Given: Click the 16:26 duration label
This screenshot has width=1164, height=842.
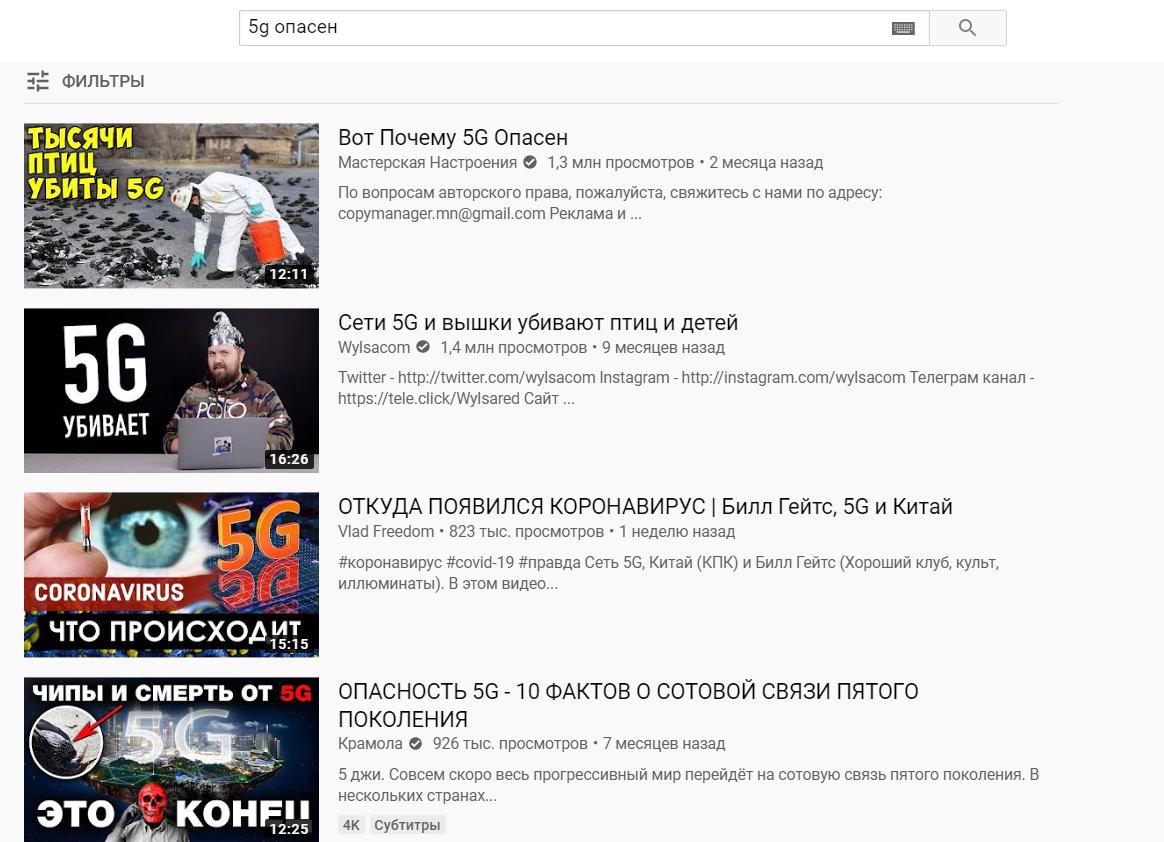Looking at the screenshot, I should click(289, 459).
